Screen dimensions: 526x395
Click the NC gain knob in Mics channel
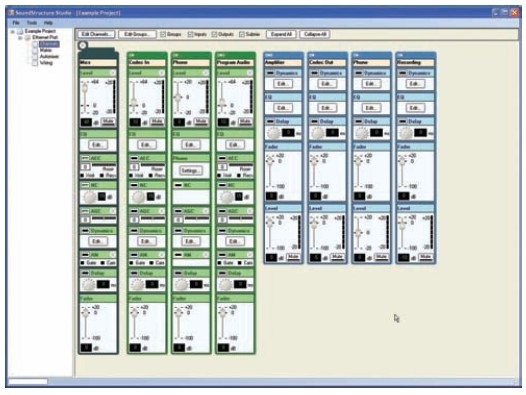coord(90,197)
